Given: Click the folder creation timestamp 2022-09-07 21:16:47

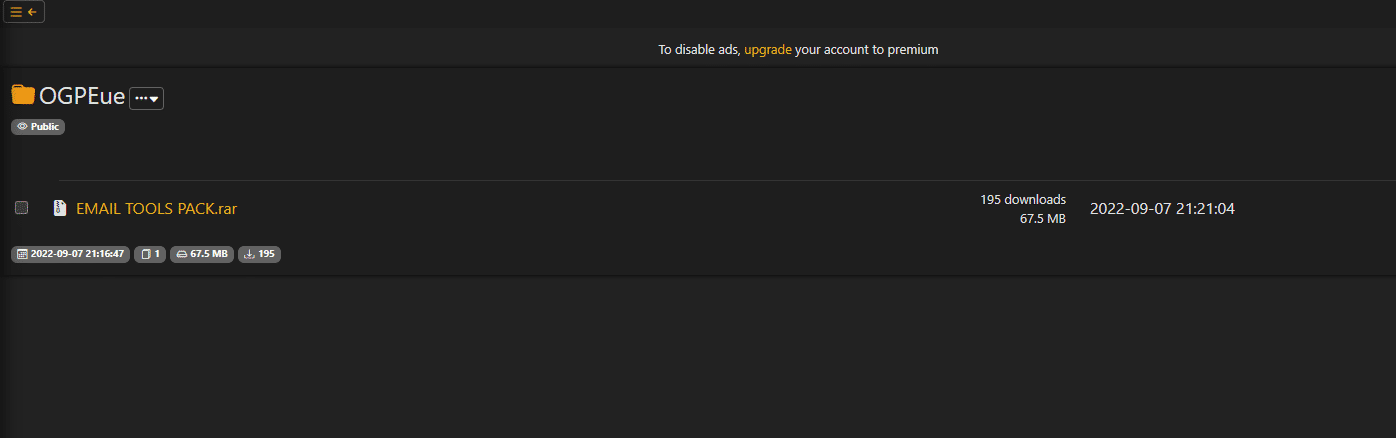Looking at the screenshot, I should [x=77, y=254].
